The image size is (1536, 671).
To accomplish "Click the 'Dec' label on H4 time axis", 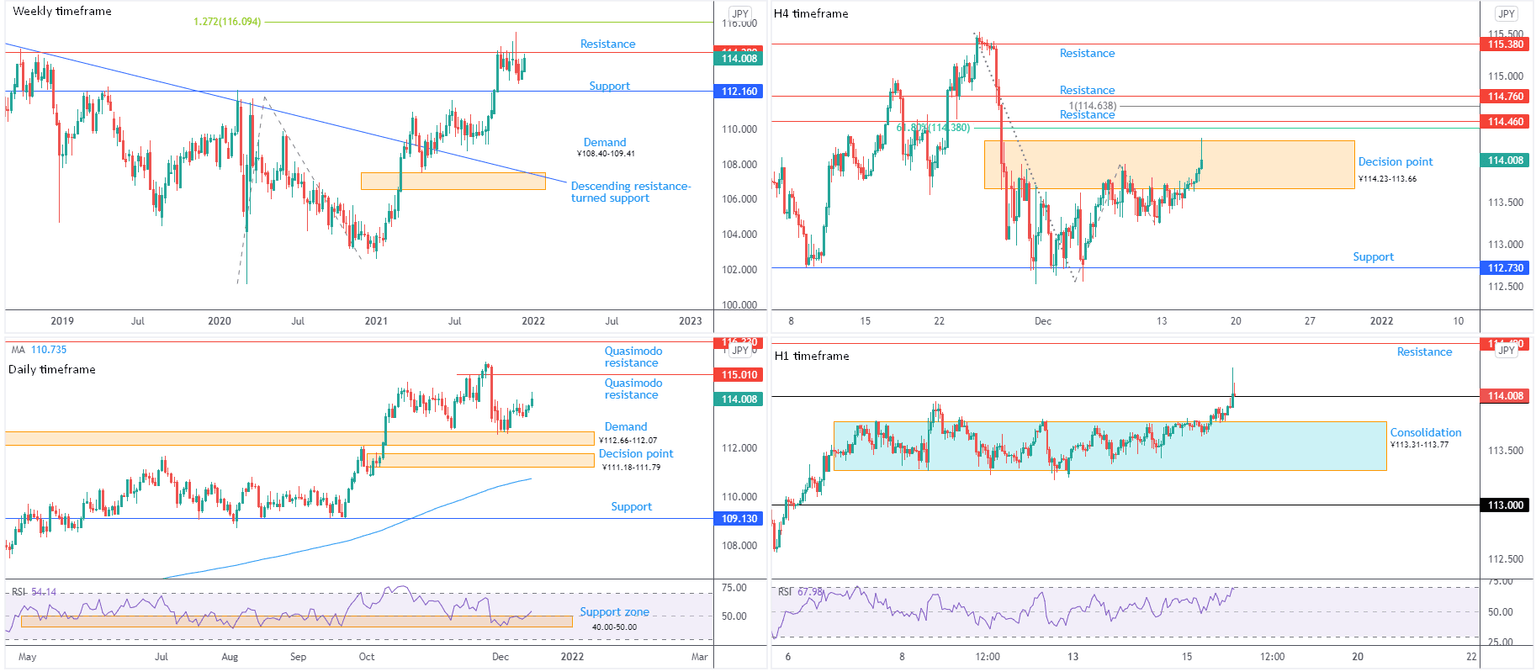I will 1043,321.
